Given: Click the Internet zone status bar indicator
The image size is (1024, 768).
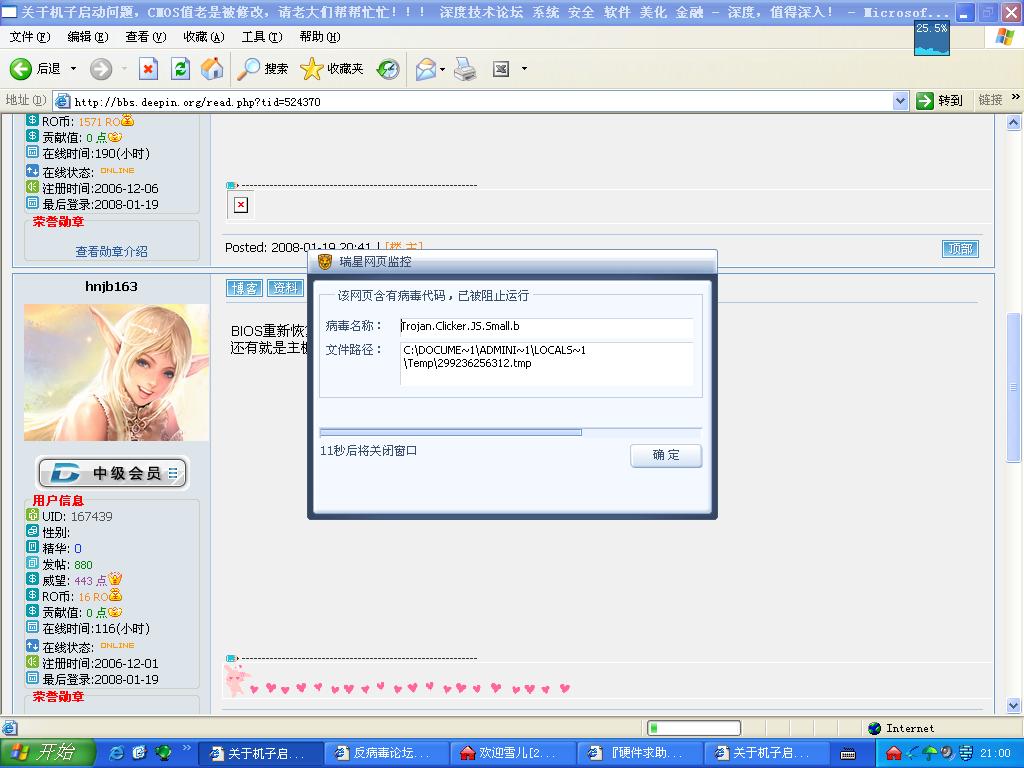Looking at the screenshot, I should pyautogui.click(x=902, y=728).
